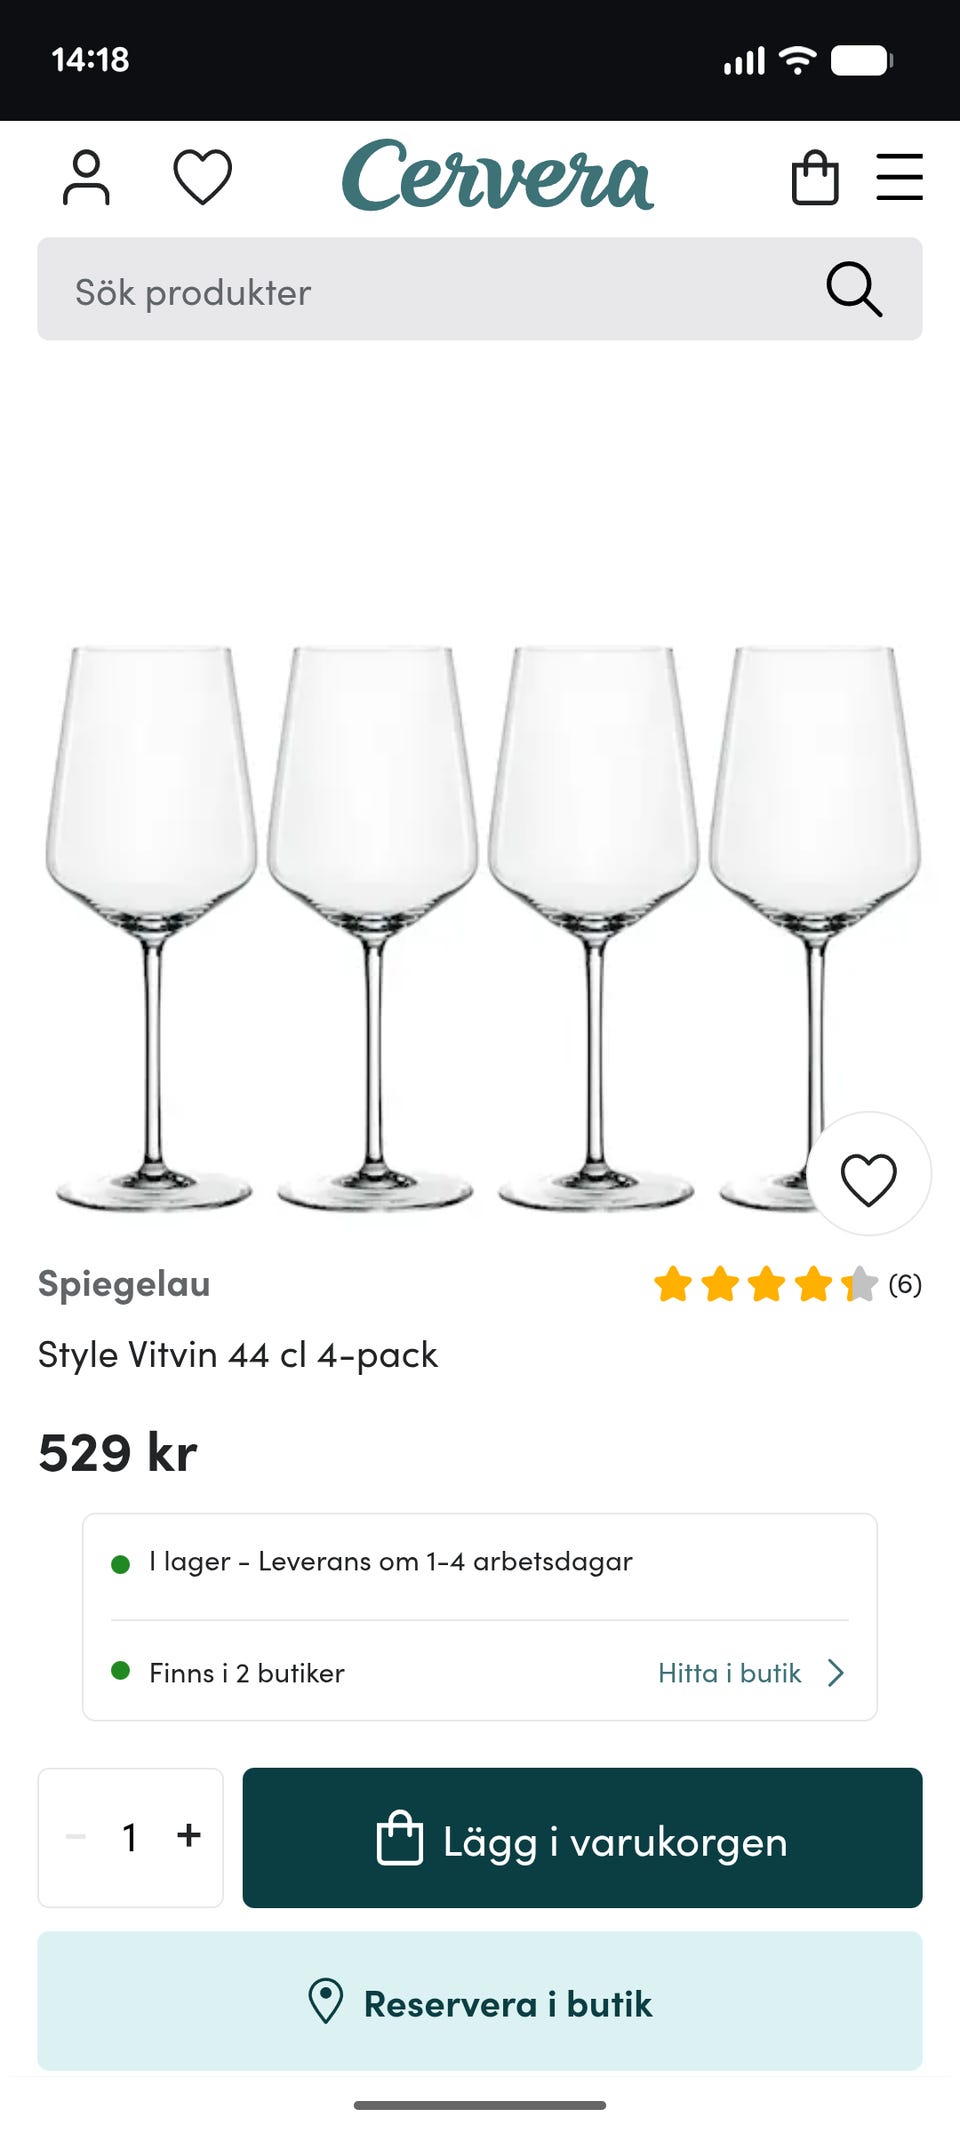Open the Spiegelau brand link
Viewport: 960px width, 2133px height.
coord(124,1284)
